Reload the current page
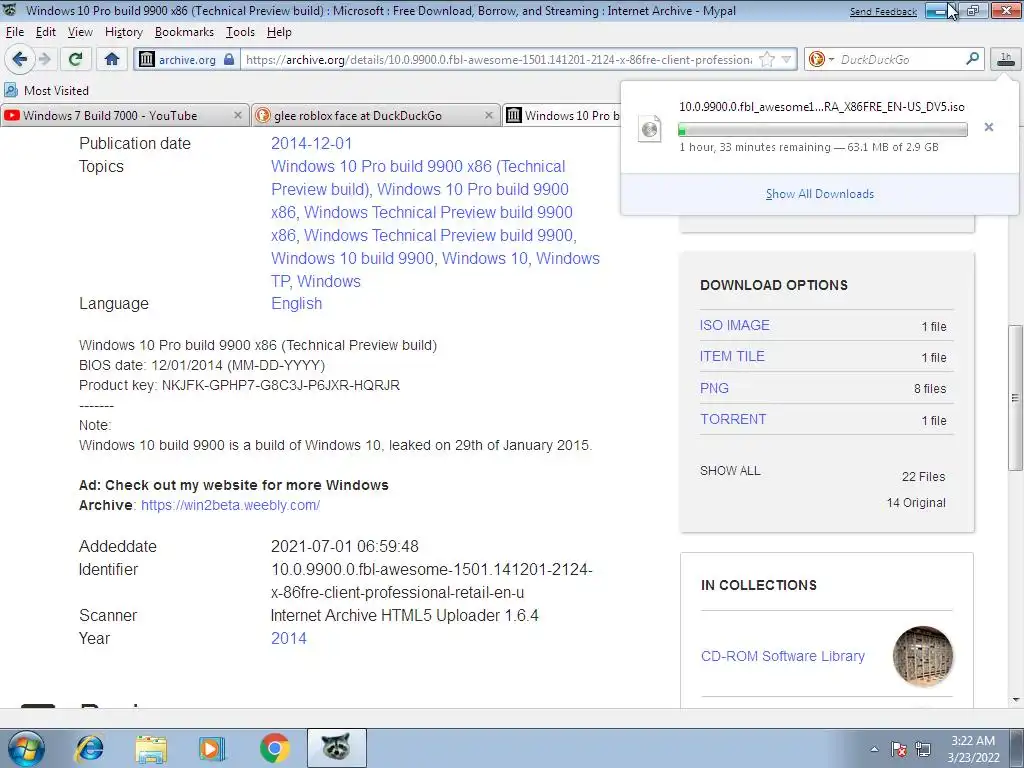 pos(75,59)
